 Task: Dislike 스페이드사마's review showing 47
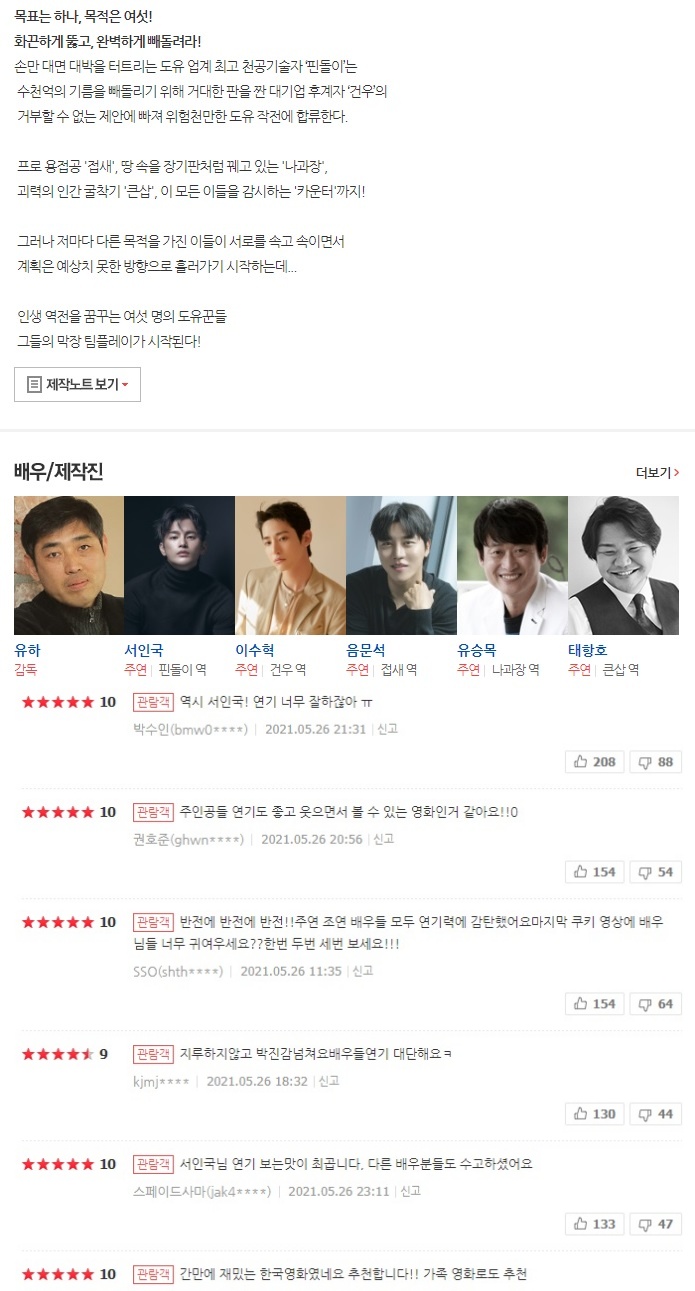tap(655, 1223)
